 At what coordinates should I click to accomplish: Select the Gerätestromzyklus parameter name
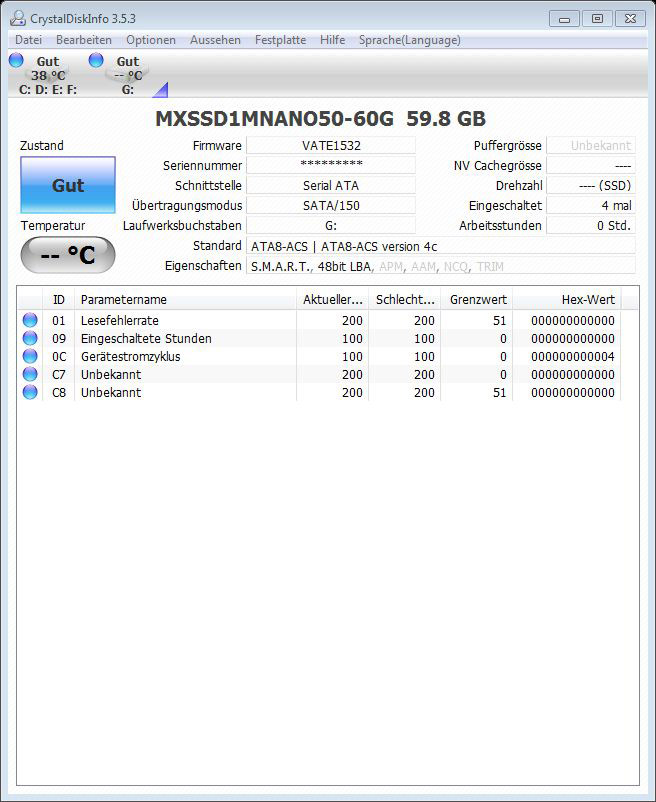pyautogui.click(x=130, y=357)
